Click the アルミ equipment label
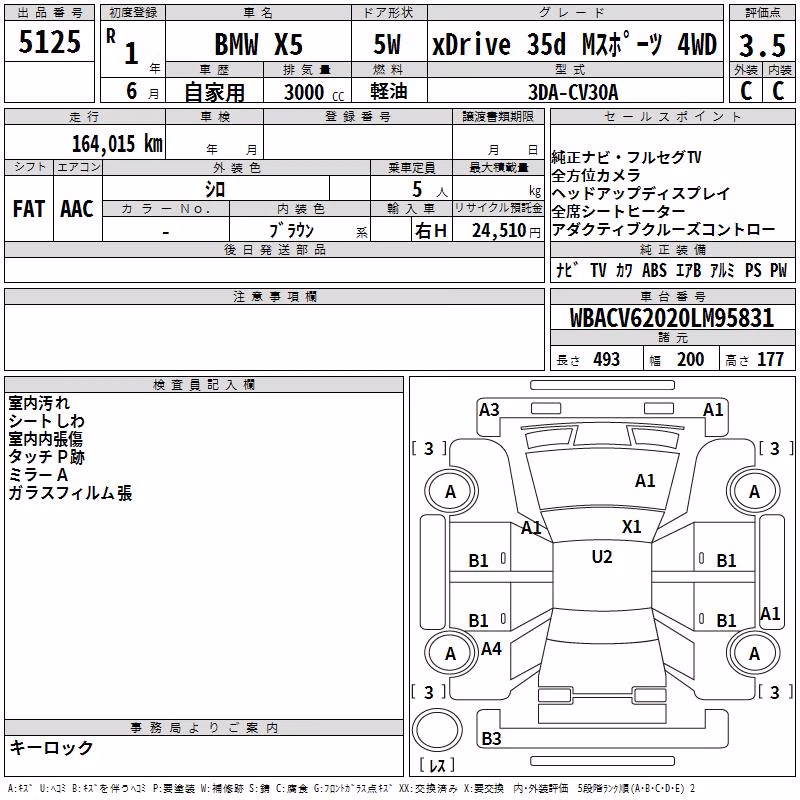The height and width of the screenshot is (800, 800). 722,270
